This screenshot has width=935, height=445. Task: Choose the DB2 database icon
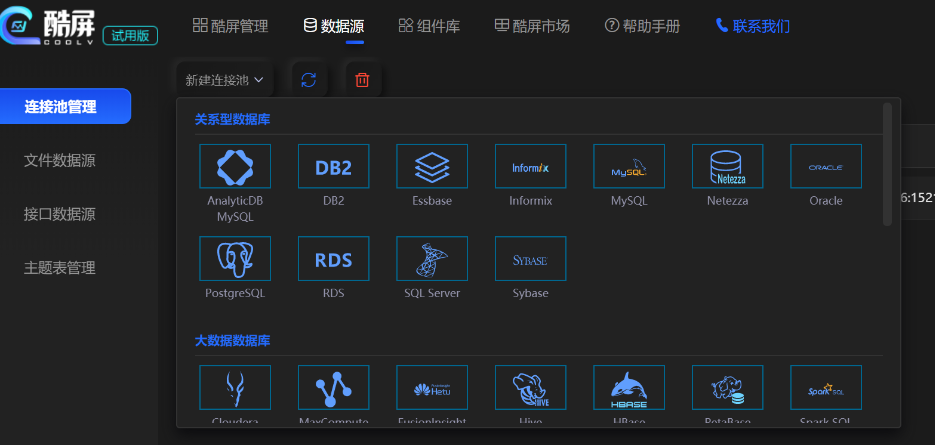coord(333,167)
